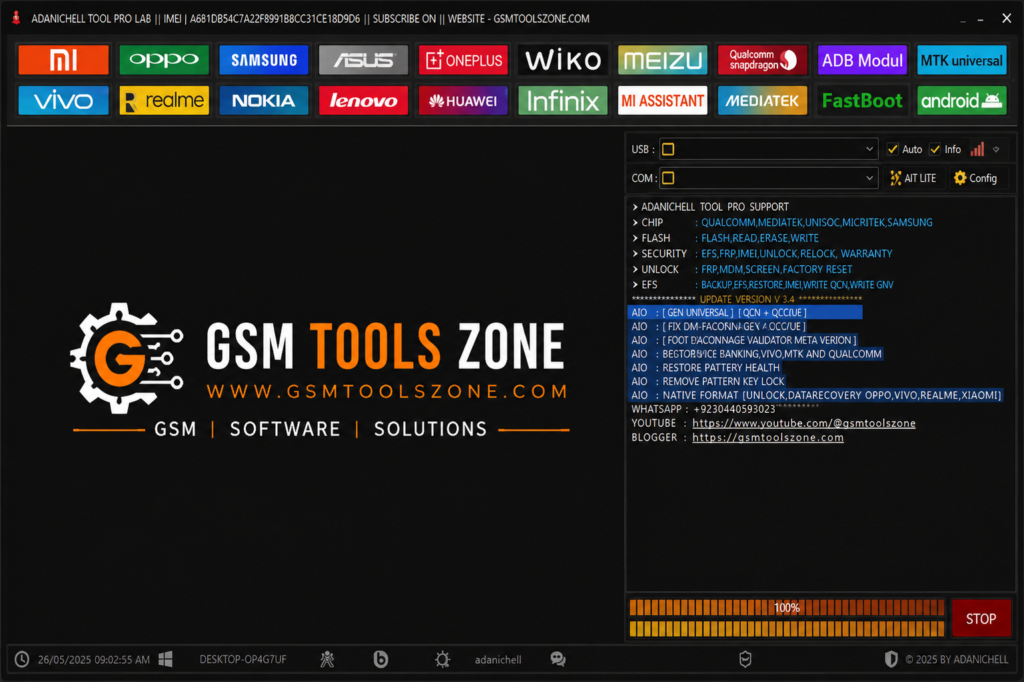1024x682 pixels.
Task: Click the shield icon beside copyright text
Action: click(891, 659)
